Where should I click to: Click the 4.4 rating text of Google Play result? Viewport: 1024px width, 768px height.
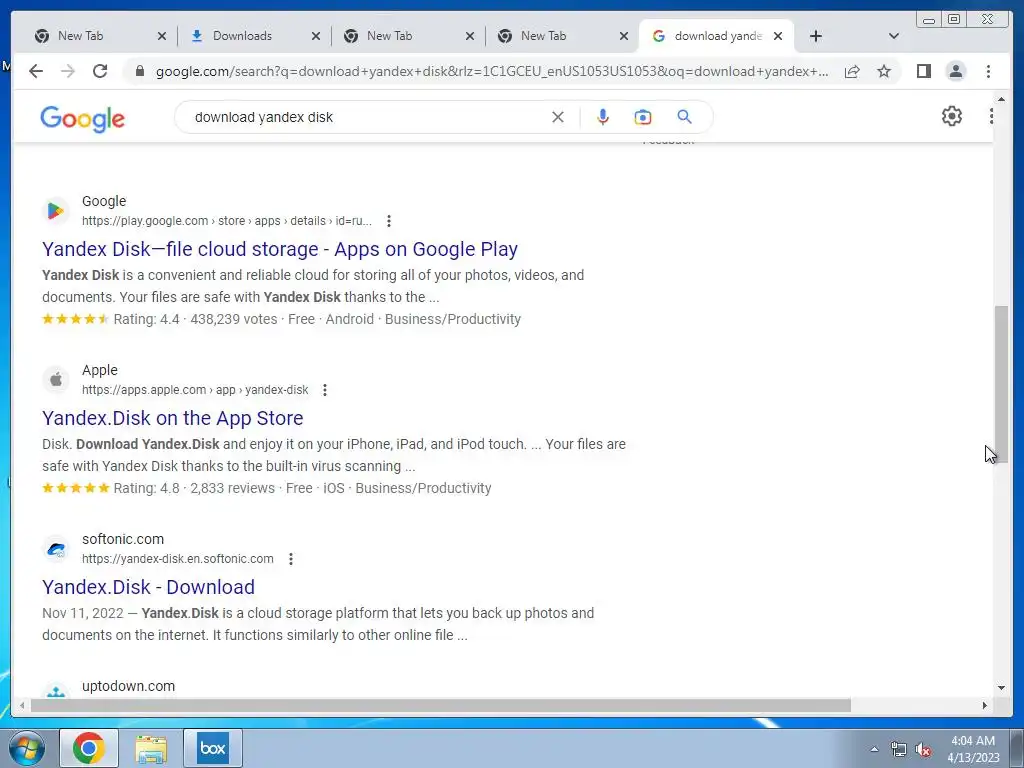[146, 319]
